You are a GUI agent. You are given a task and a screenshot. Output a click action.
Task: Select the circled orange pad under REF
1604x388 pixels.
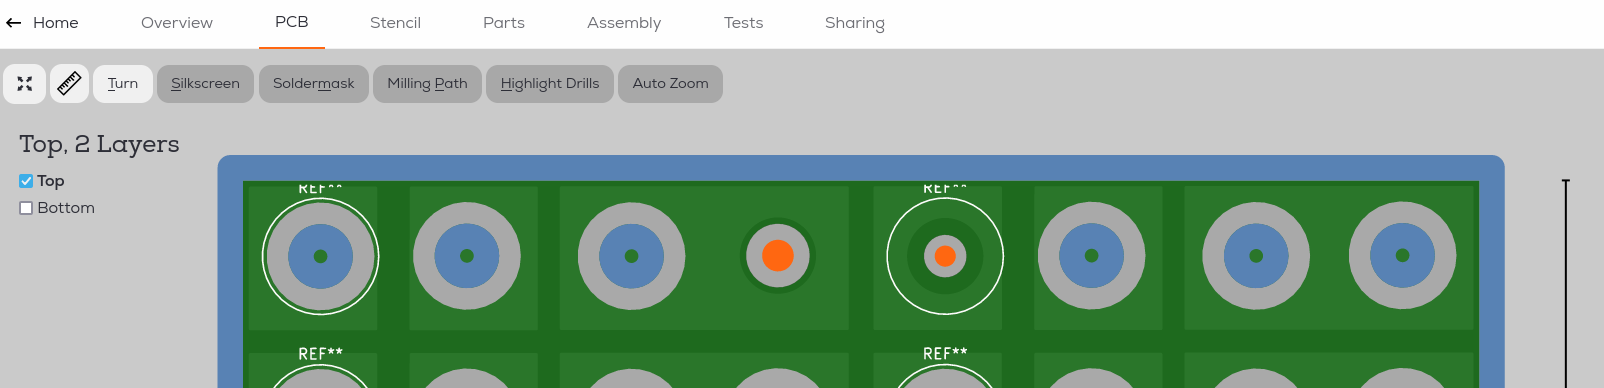click(945, 256)
